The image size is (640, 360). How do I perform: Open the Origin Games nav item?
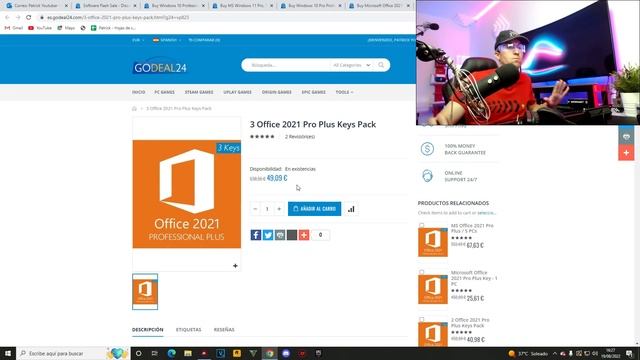(x=276, y=92)
